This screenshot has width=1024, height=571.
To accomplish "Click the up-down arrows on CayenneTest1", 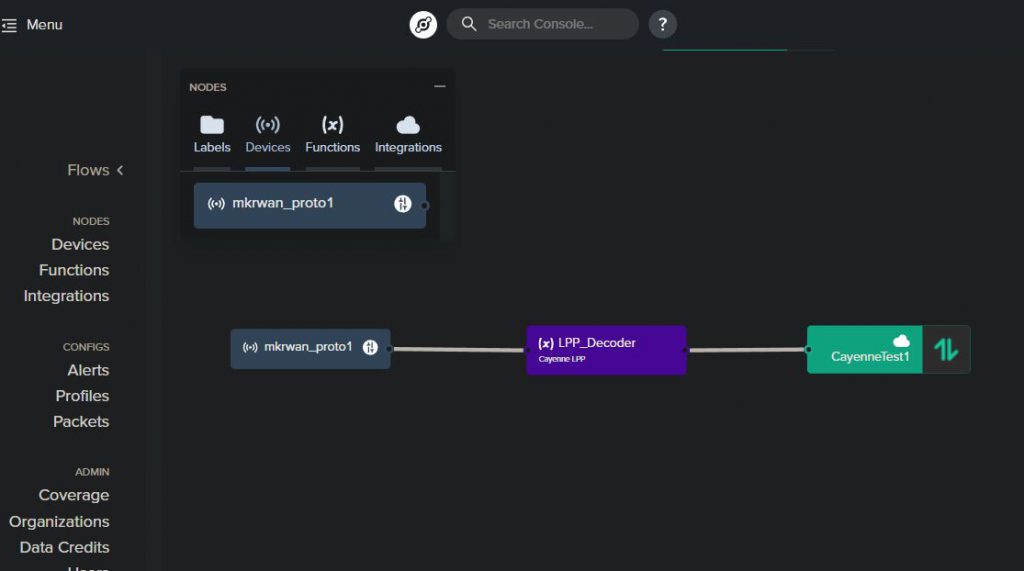I will click(x=946, y=350).
